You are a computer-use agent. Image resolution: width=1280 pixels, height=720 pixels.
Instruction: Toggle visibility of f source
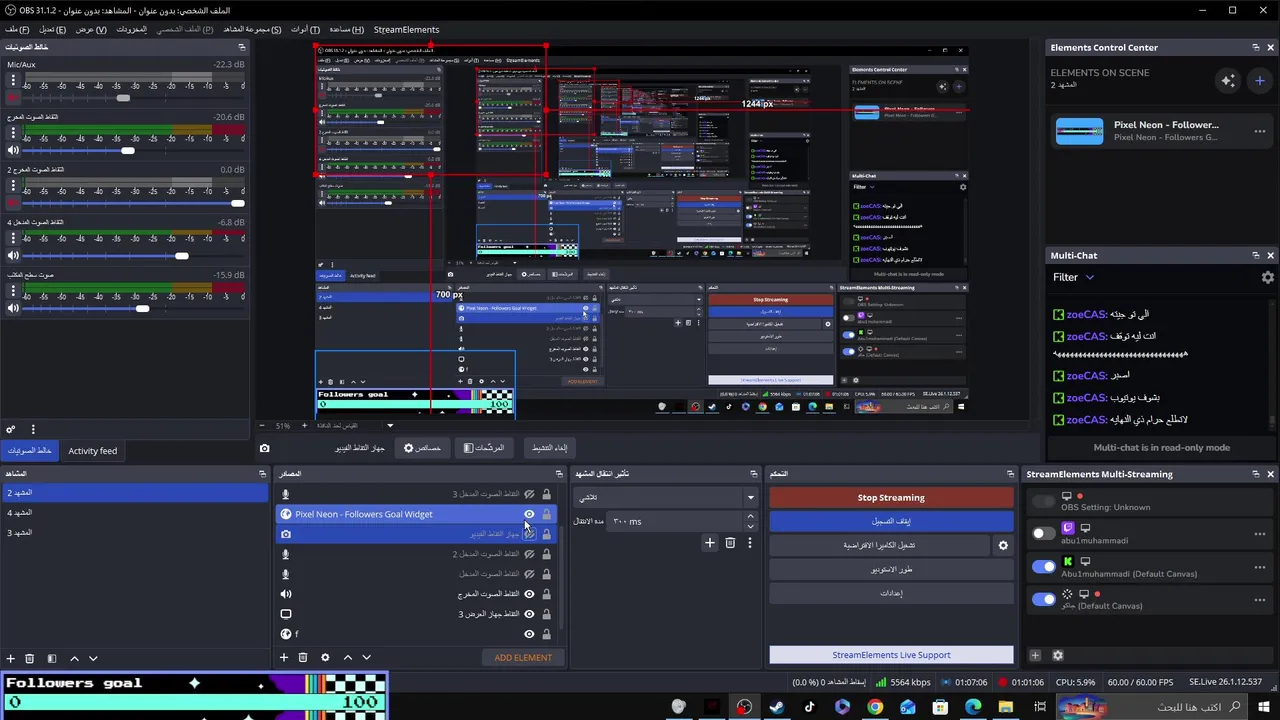point(529,634)
